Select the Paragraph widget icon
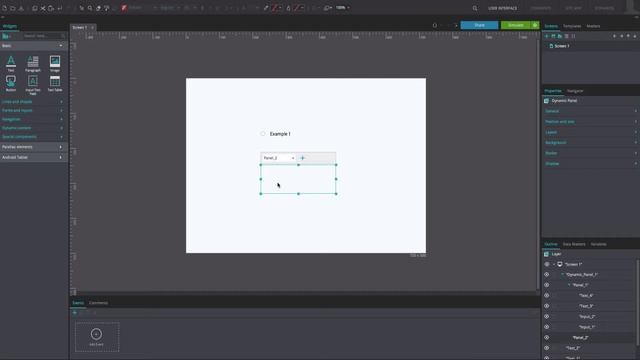 [x=33, y=63]
